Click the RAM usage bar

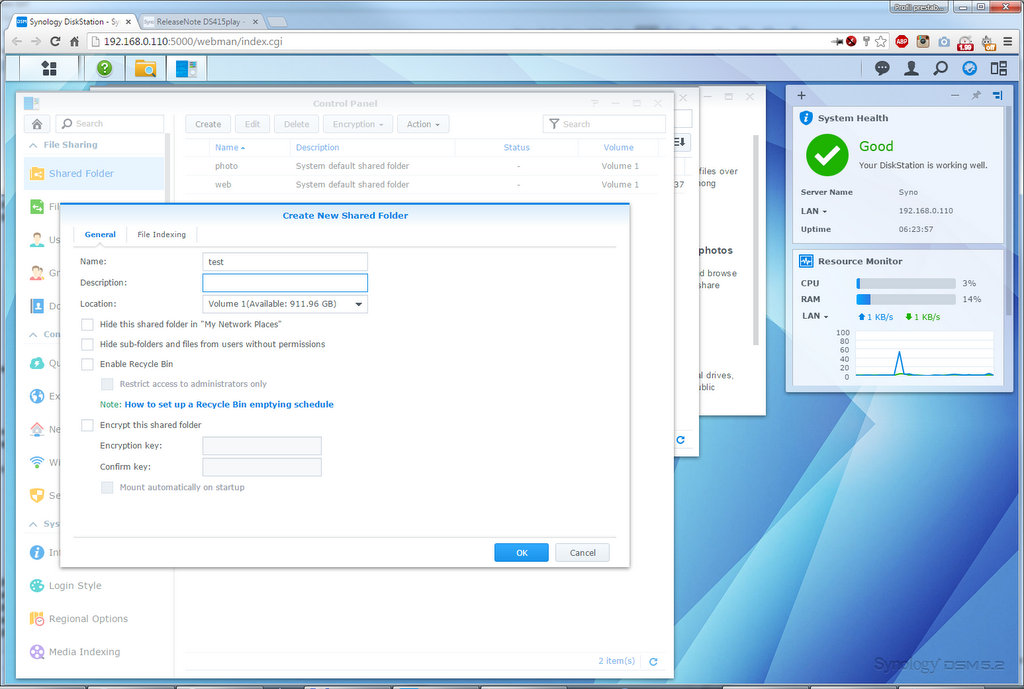[906, 299]
